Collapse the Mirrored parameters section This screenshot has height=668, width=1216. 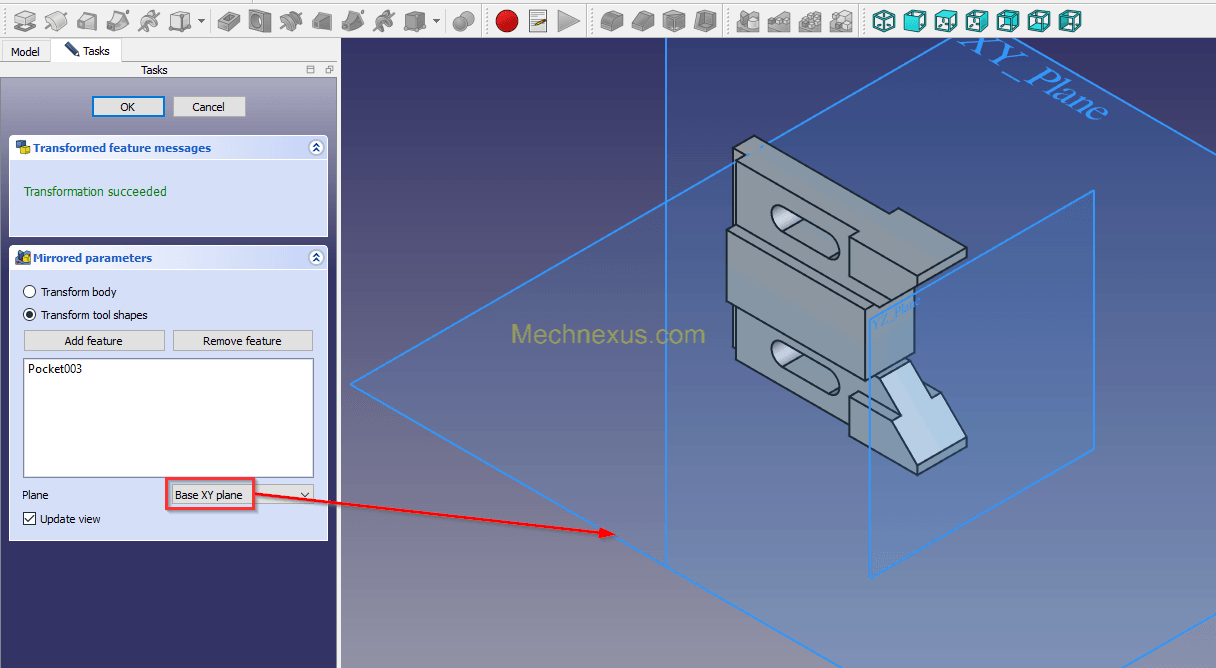tap(316, 258)
